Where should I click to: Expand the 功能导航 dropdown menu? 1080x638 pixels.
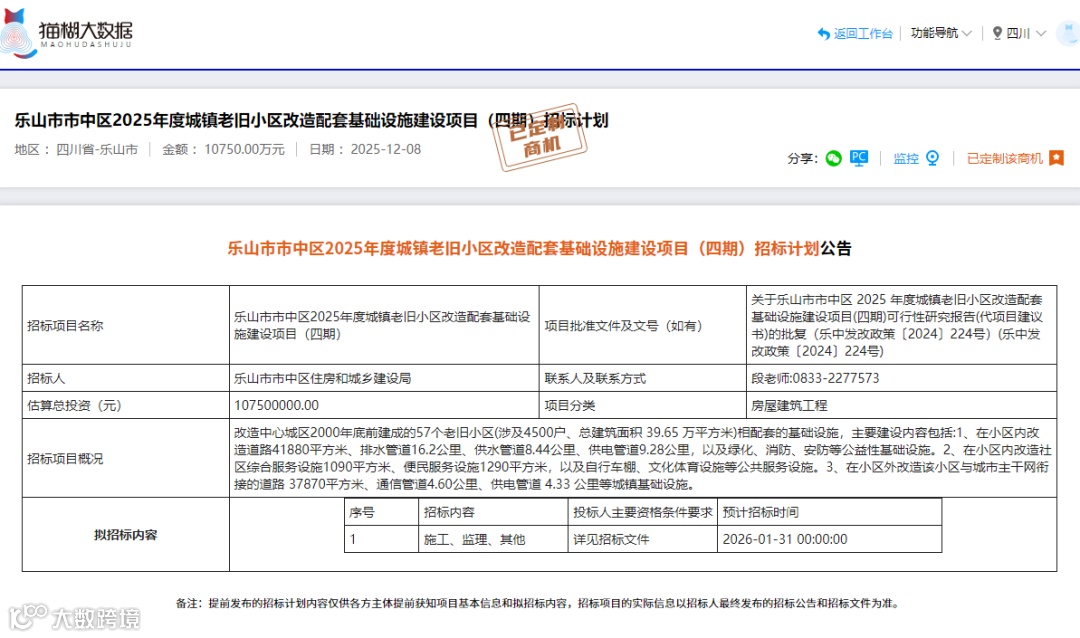(941, 33)
